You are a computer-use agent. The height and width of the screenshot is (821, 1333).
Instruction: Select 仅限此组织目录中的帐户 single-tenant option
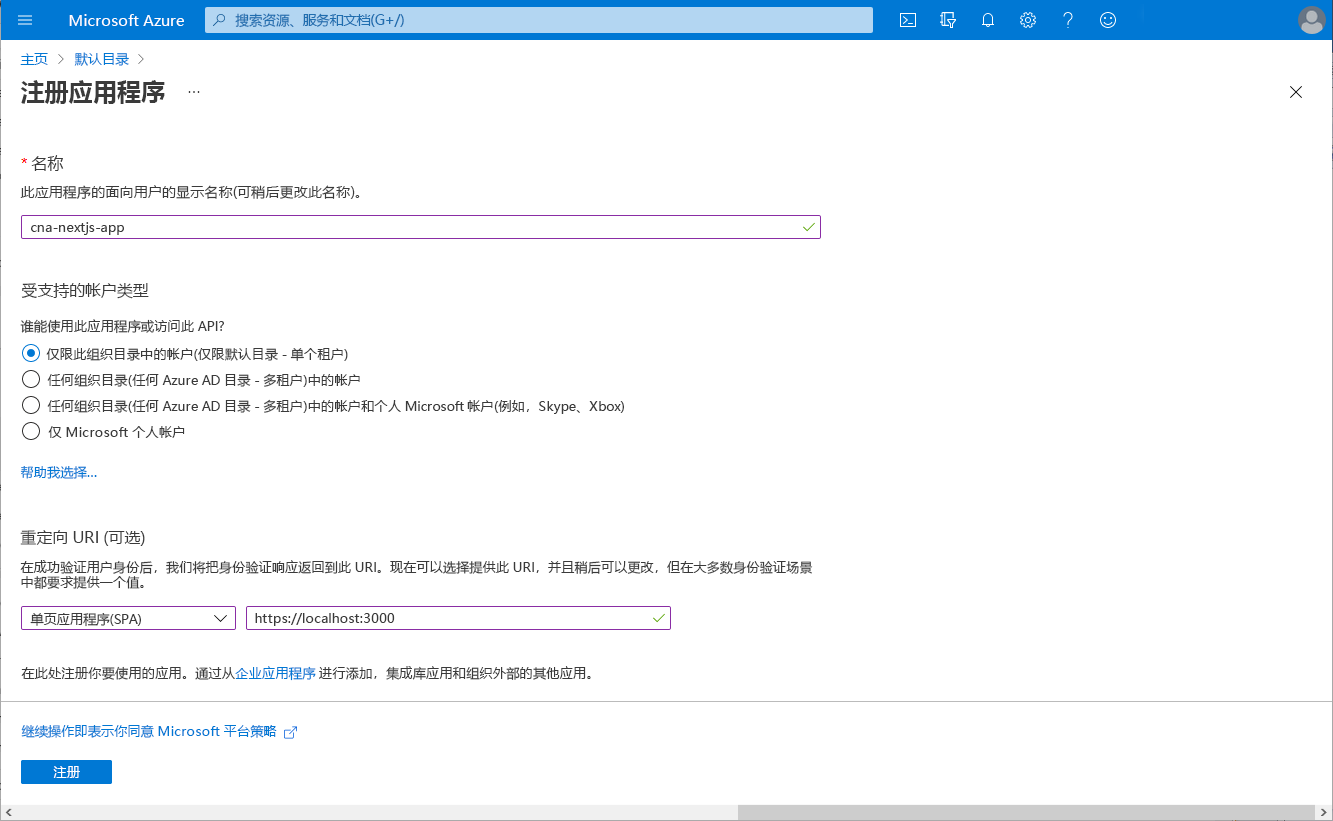tap(31, 353)
